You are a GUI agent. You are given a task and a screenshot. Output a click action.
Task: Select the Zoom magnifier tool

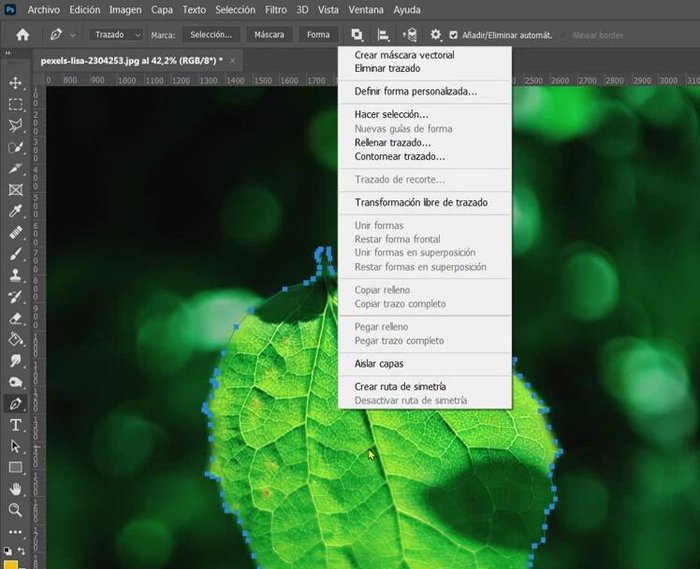click(x=15, y=510)
